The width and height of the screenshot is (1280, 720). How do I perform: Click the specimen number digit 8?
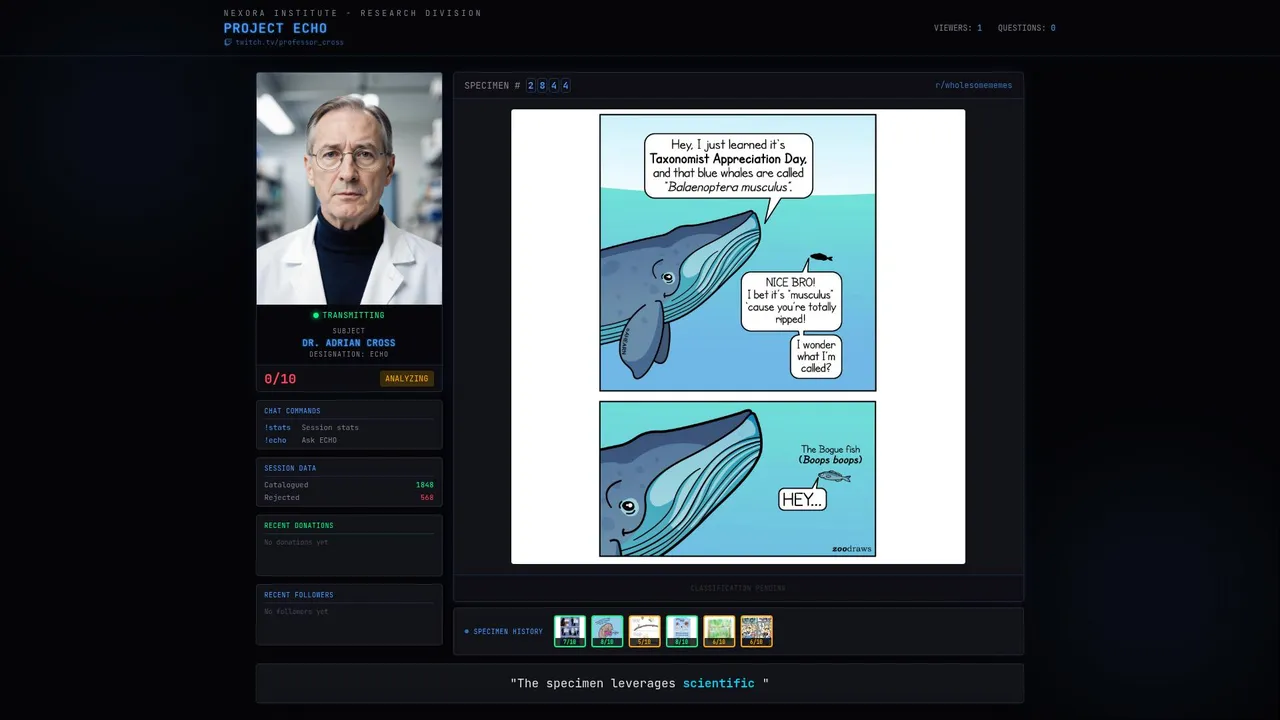pyautogui.click(x=542, y=86)
